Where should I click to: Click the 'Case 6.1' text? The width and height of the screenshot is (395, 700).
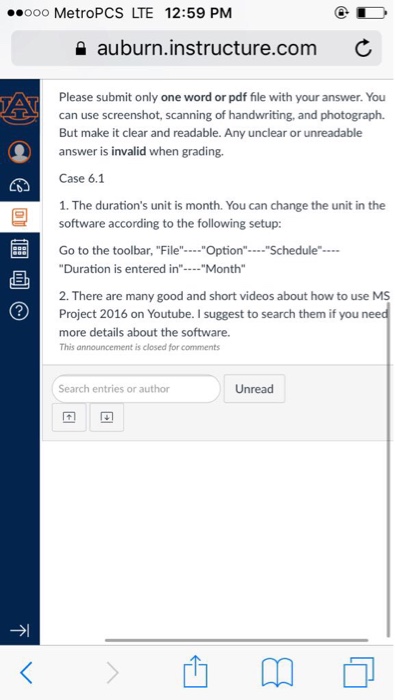[x=82, y=179]
